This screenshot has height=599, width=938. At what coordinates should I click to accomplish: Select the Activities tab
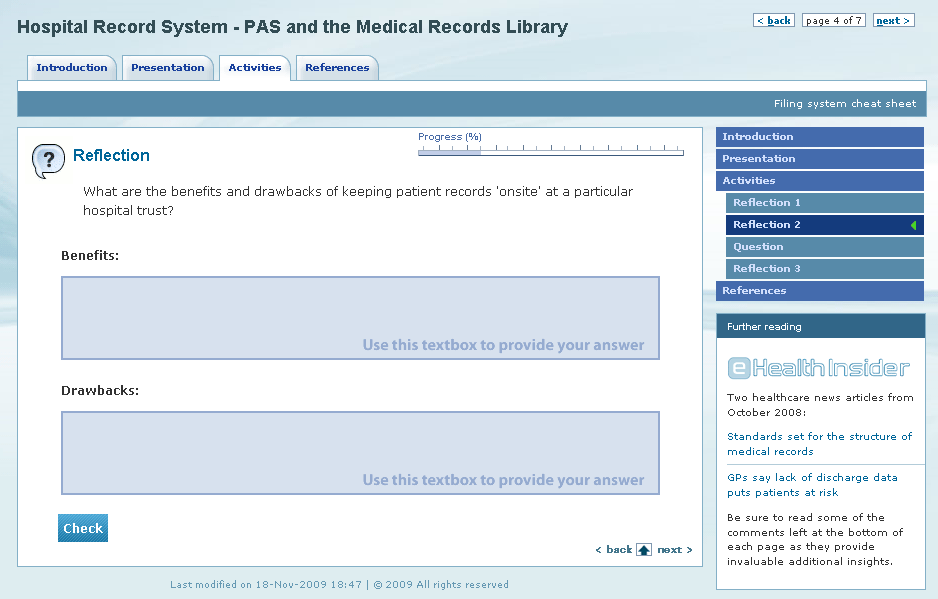pos(255,68)
